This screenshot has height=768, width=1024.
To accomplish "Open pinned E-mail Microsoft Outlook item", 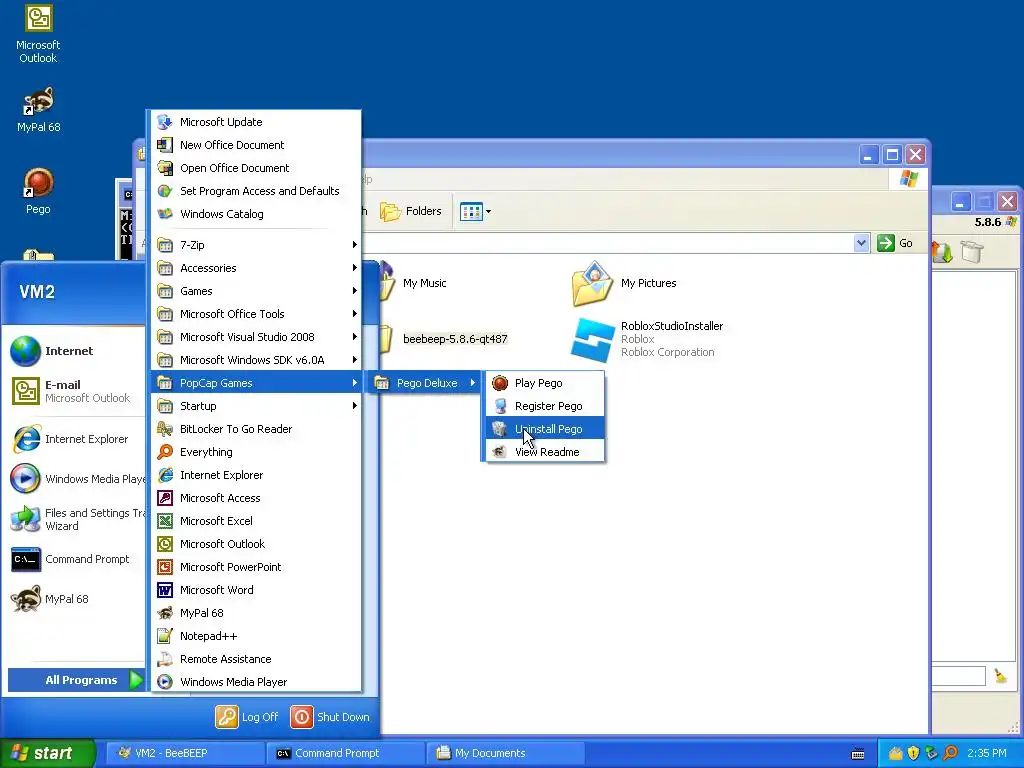I will pyautogui.click(x=75, y=391).
